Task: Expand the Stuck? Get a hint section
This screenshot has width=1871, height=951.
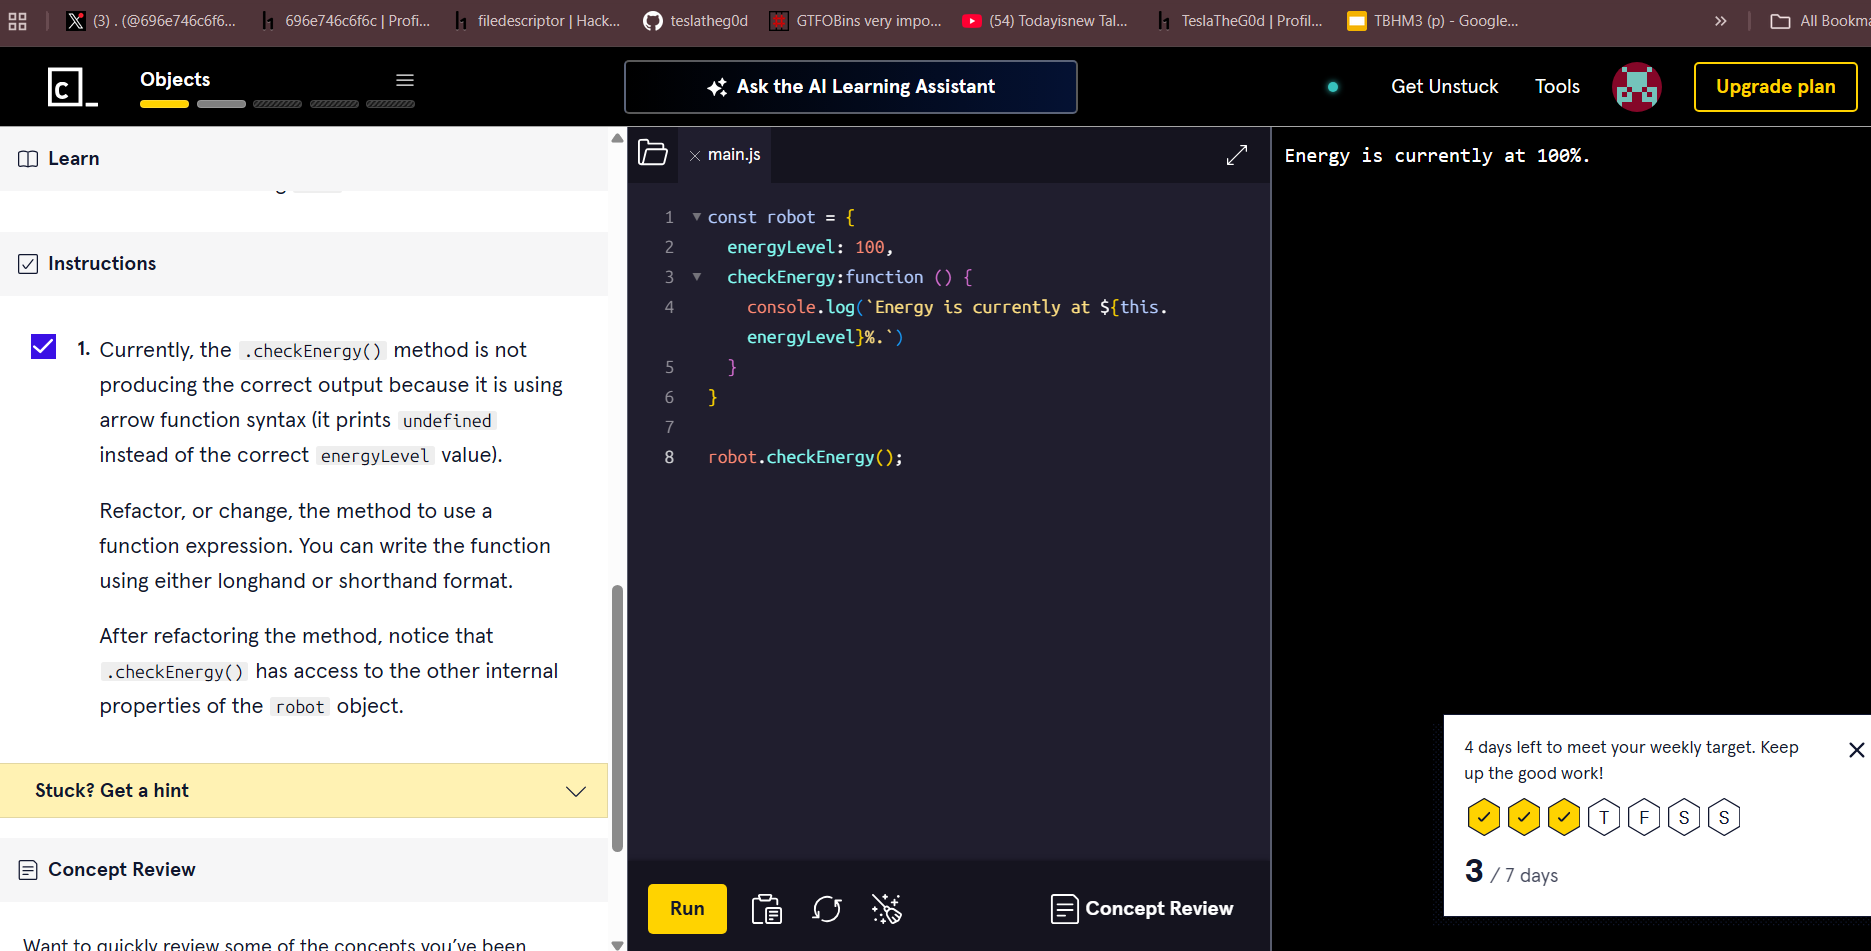Action: pyautogui.click(x=304, y=791)
